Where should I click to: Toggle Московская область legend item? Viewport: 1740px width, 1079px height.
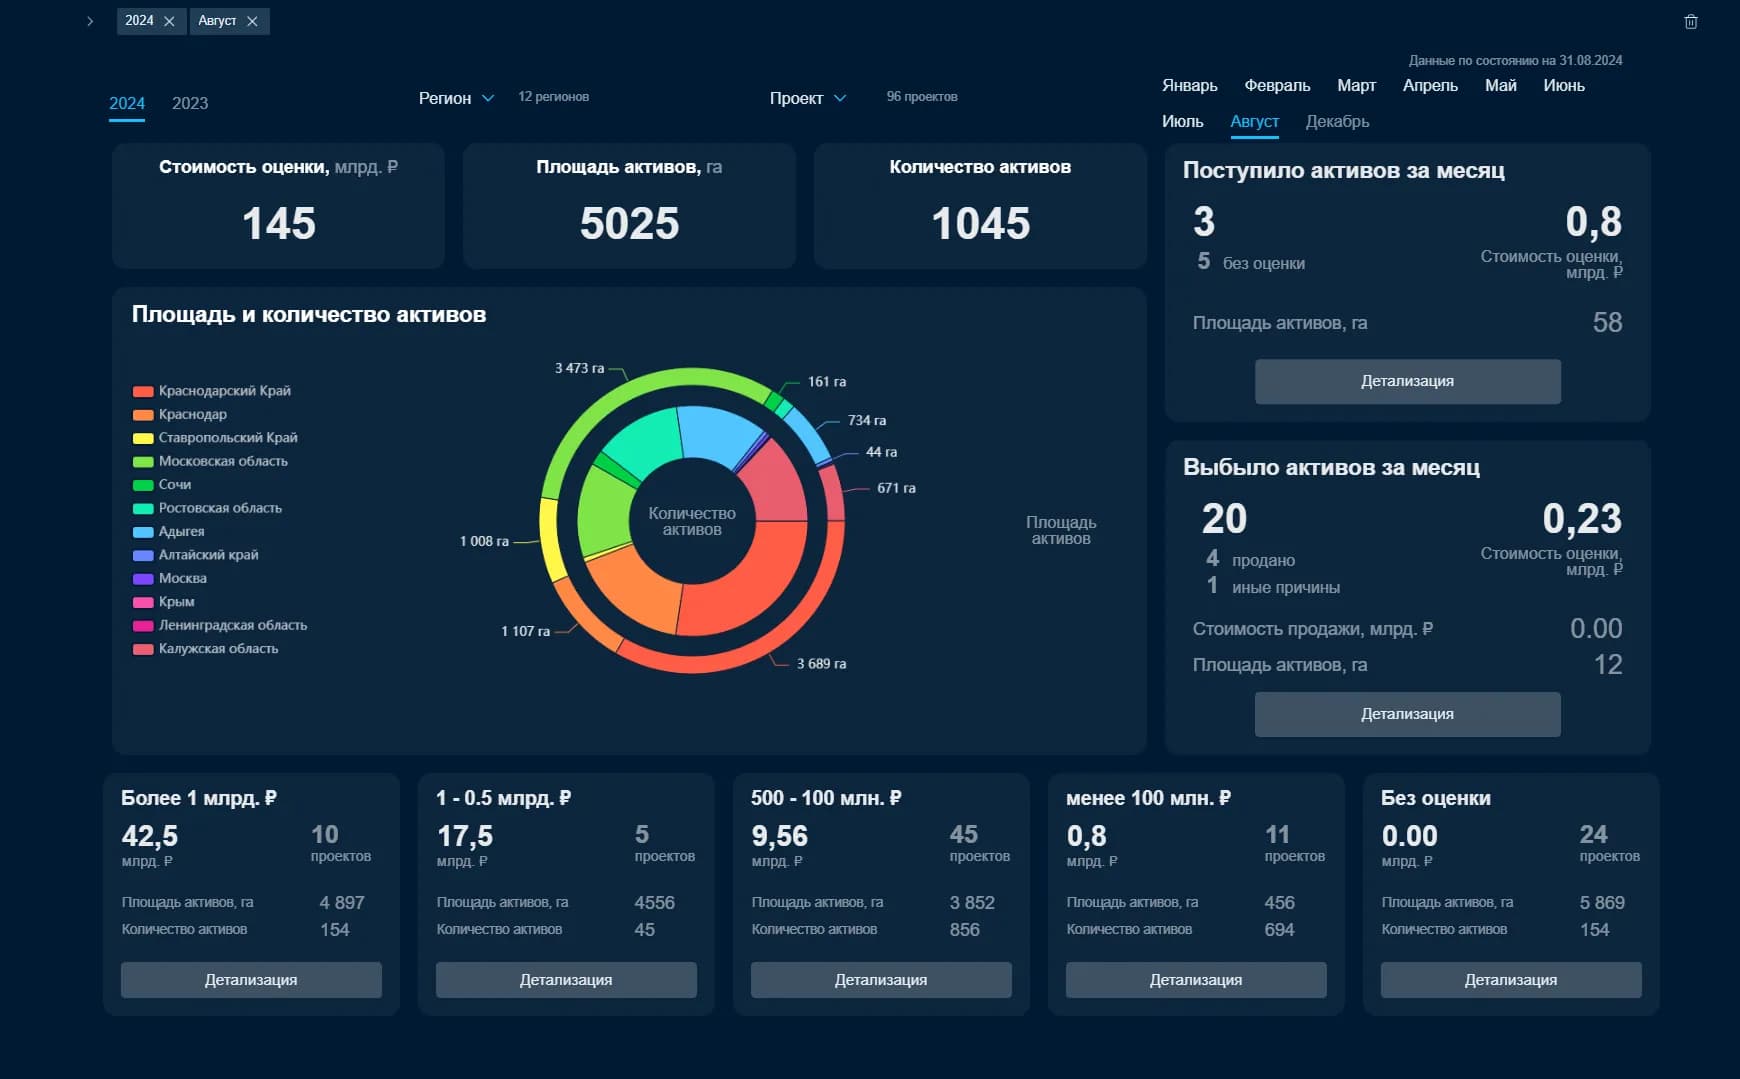pyautogui.click(x=222, y=461)
